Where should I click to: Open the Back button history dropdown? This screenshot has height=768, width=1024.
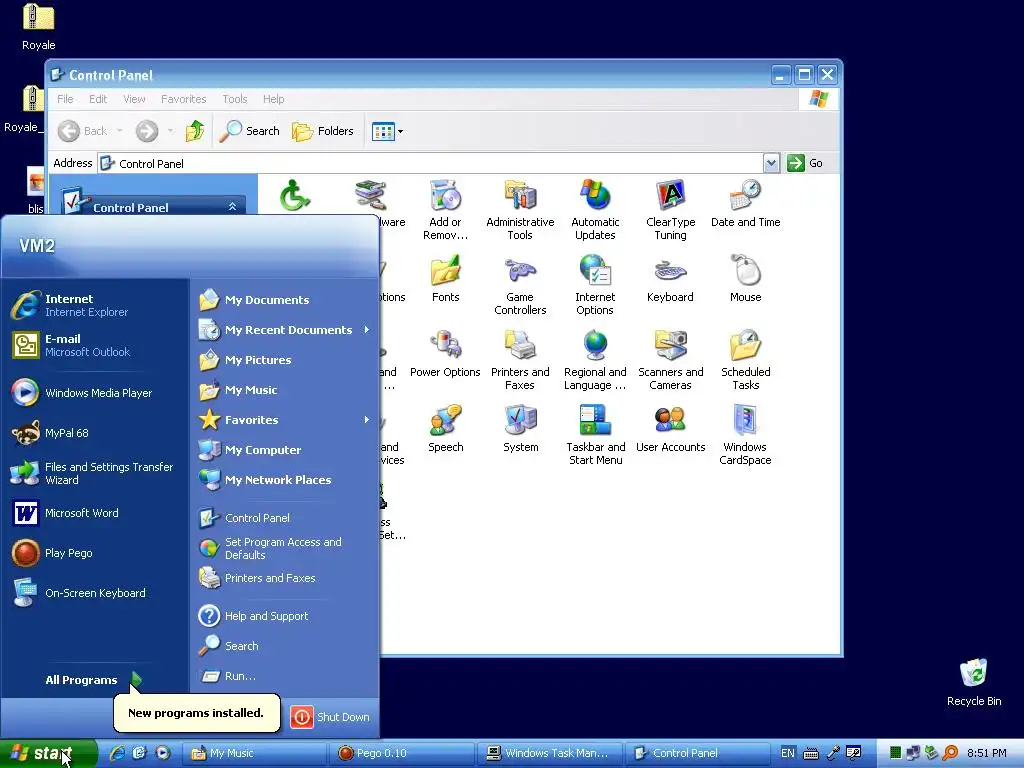click(120, 131)
